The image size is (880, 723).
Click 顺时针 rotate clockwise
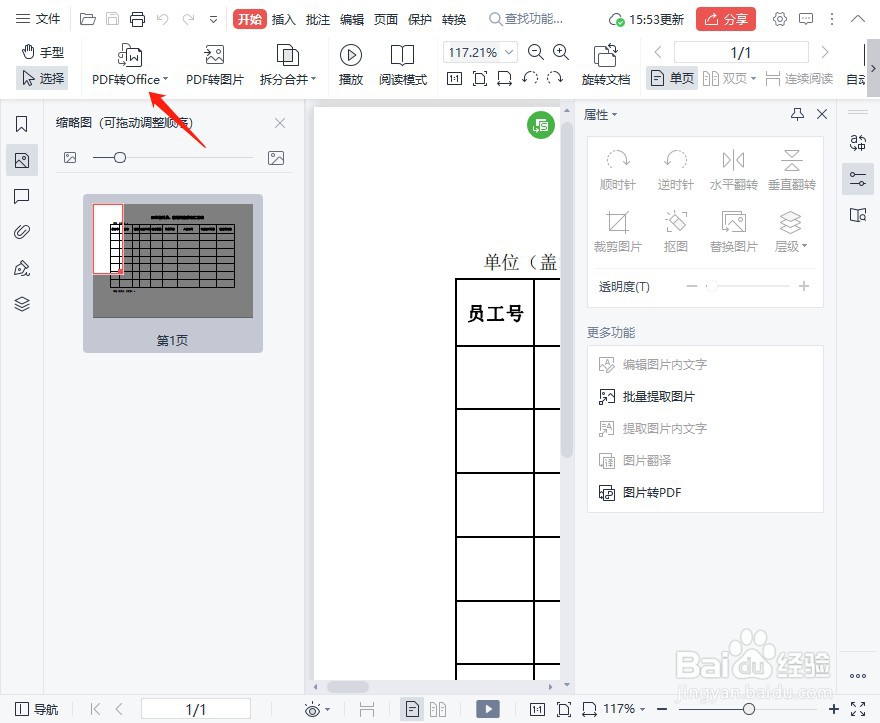(617, 170)
